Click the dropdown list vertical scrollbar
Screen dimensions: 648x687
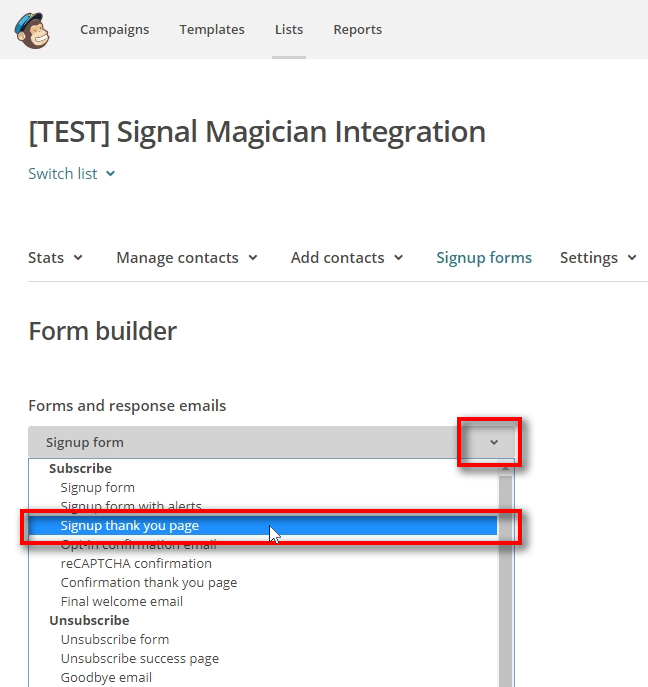coord(506,580)
